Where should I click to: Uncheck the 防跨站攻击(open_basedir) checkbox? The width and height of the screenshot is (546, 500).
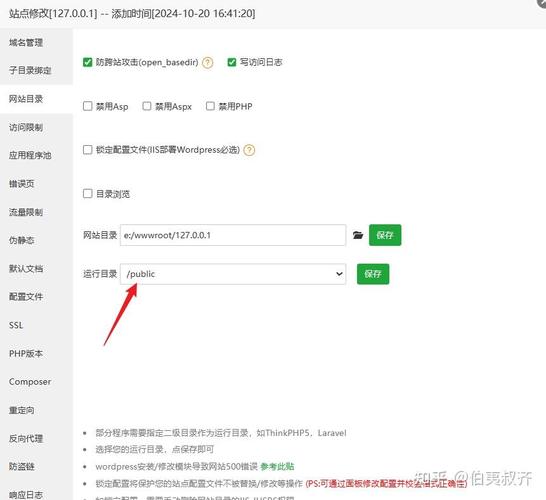click(x=87, y=62)
